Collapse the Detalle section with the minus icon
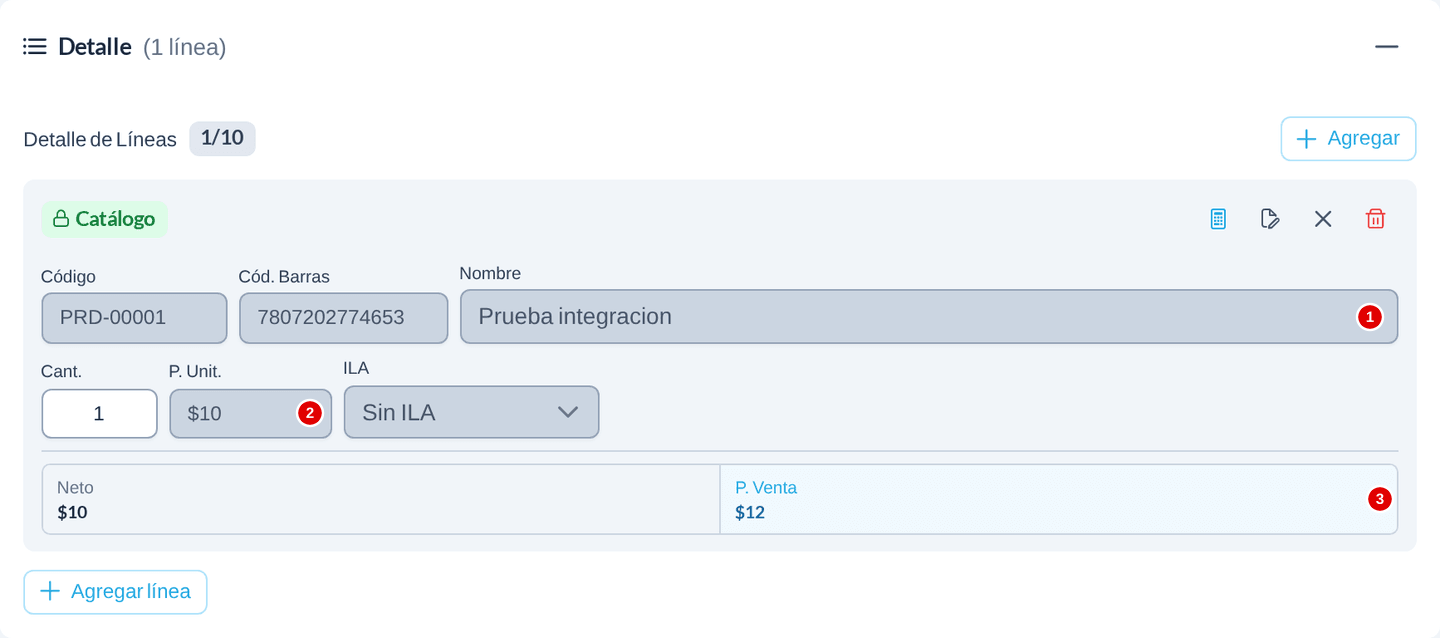 coord(1386,47)
